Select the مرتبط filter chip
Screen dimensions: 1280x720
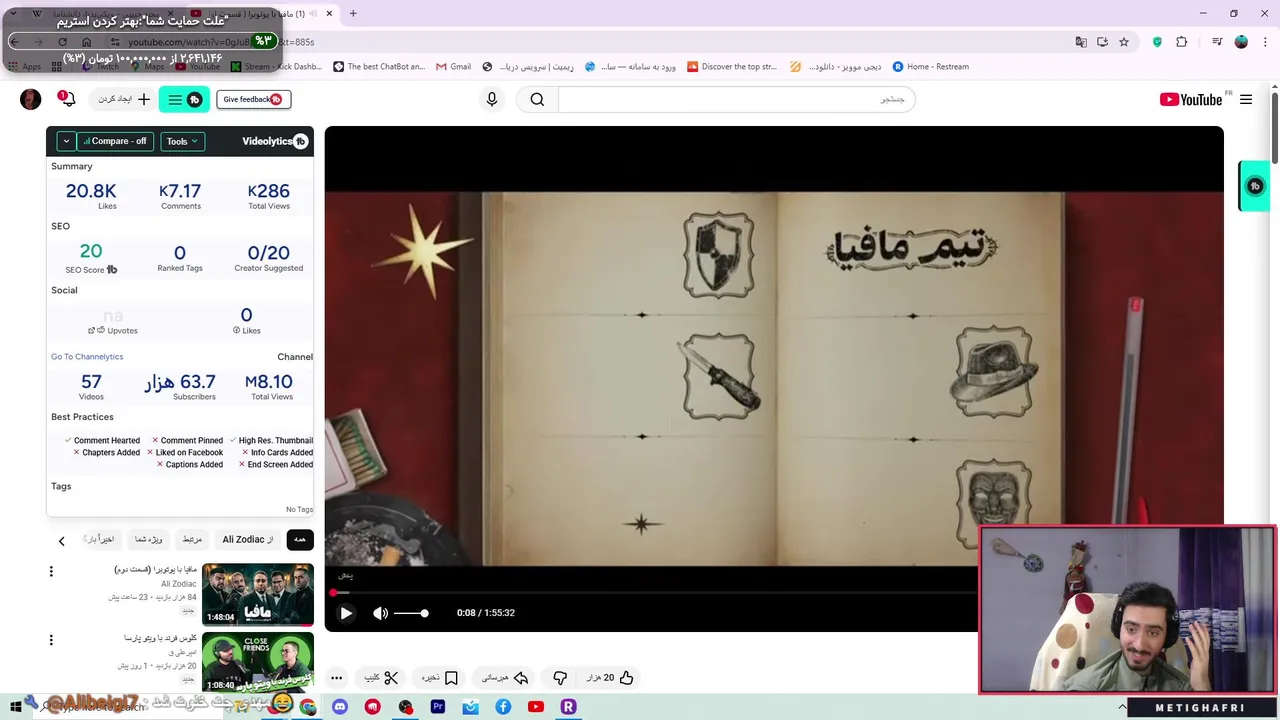click(x=192, y=540)
